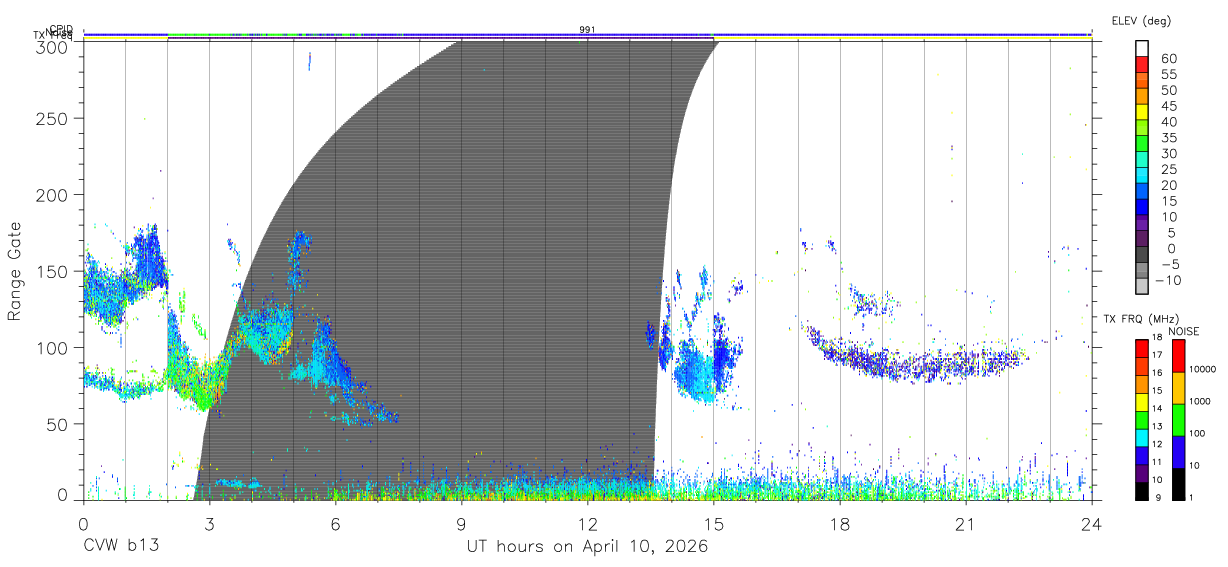1228x567 pixels.
Task: Click the y-axis tick label '250'
Action: [x=52, y=118]
